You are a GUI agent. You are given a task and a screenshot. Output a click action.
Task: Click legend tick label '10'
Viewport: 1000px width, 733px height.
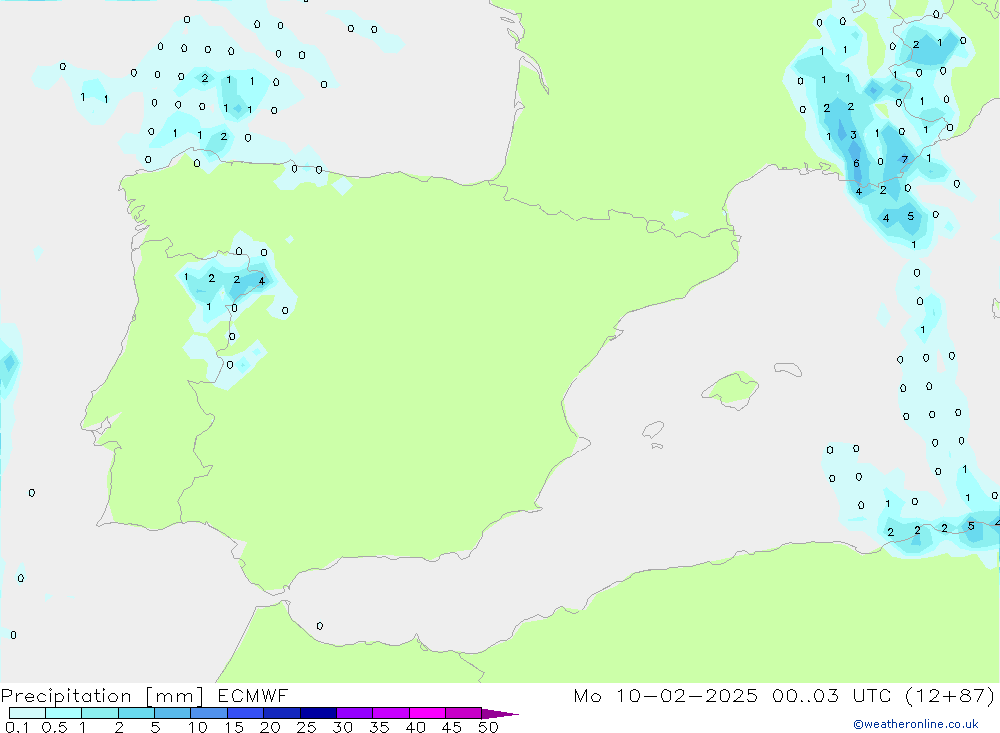pos(198,727)
